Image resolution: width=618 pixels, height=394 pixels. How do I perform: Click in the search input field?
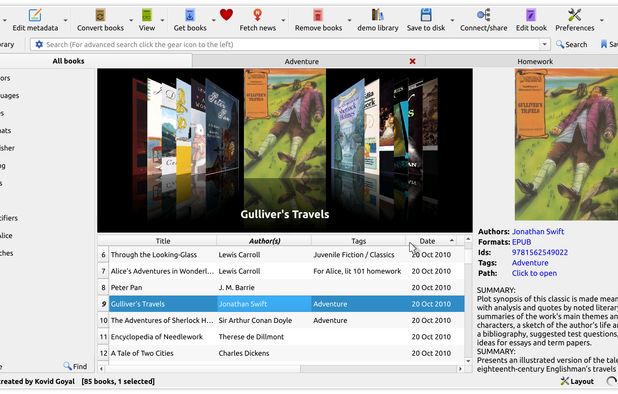[x=291, y=45]
